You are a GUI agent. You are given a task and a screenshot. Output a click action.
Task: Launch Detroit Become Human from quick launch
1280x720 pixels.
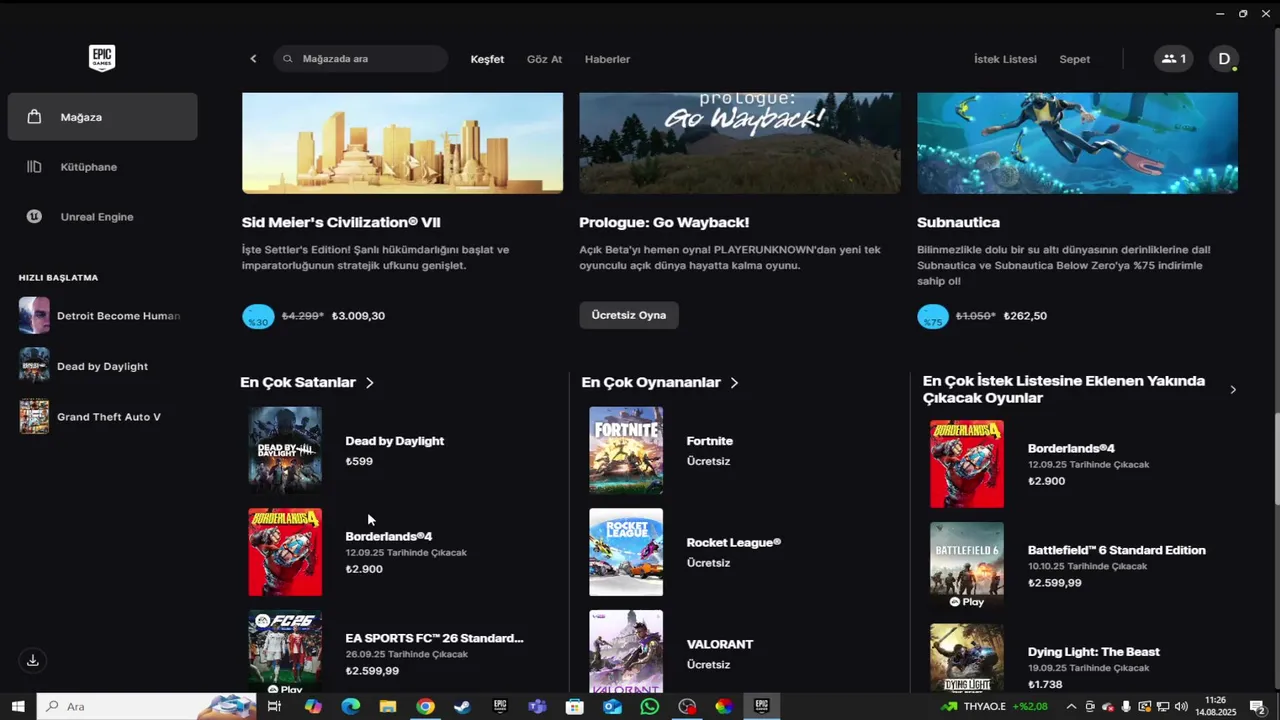pyautogui.click(x=100, y=316)
